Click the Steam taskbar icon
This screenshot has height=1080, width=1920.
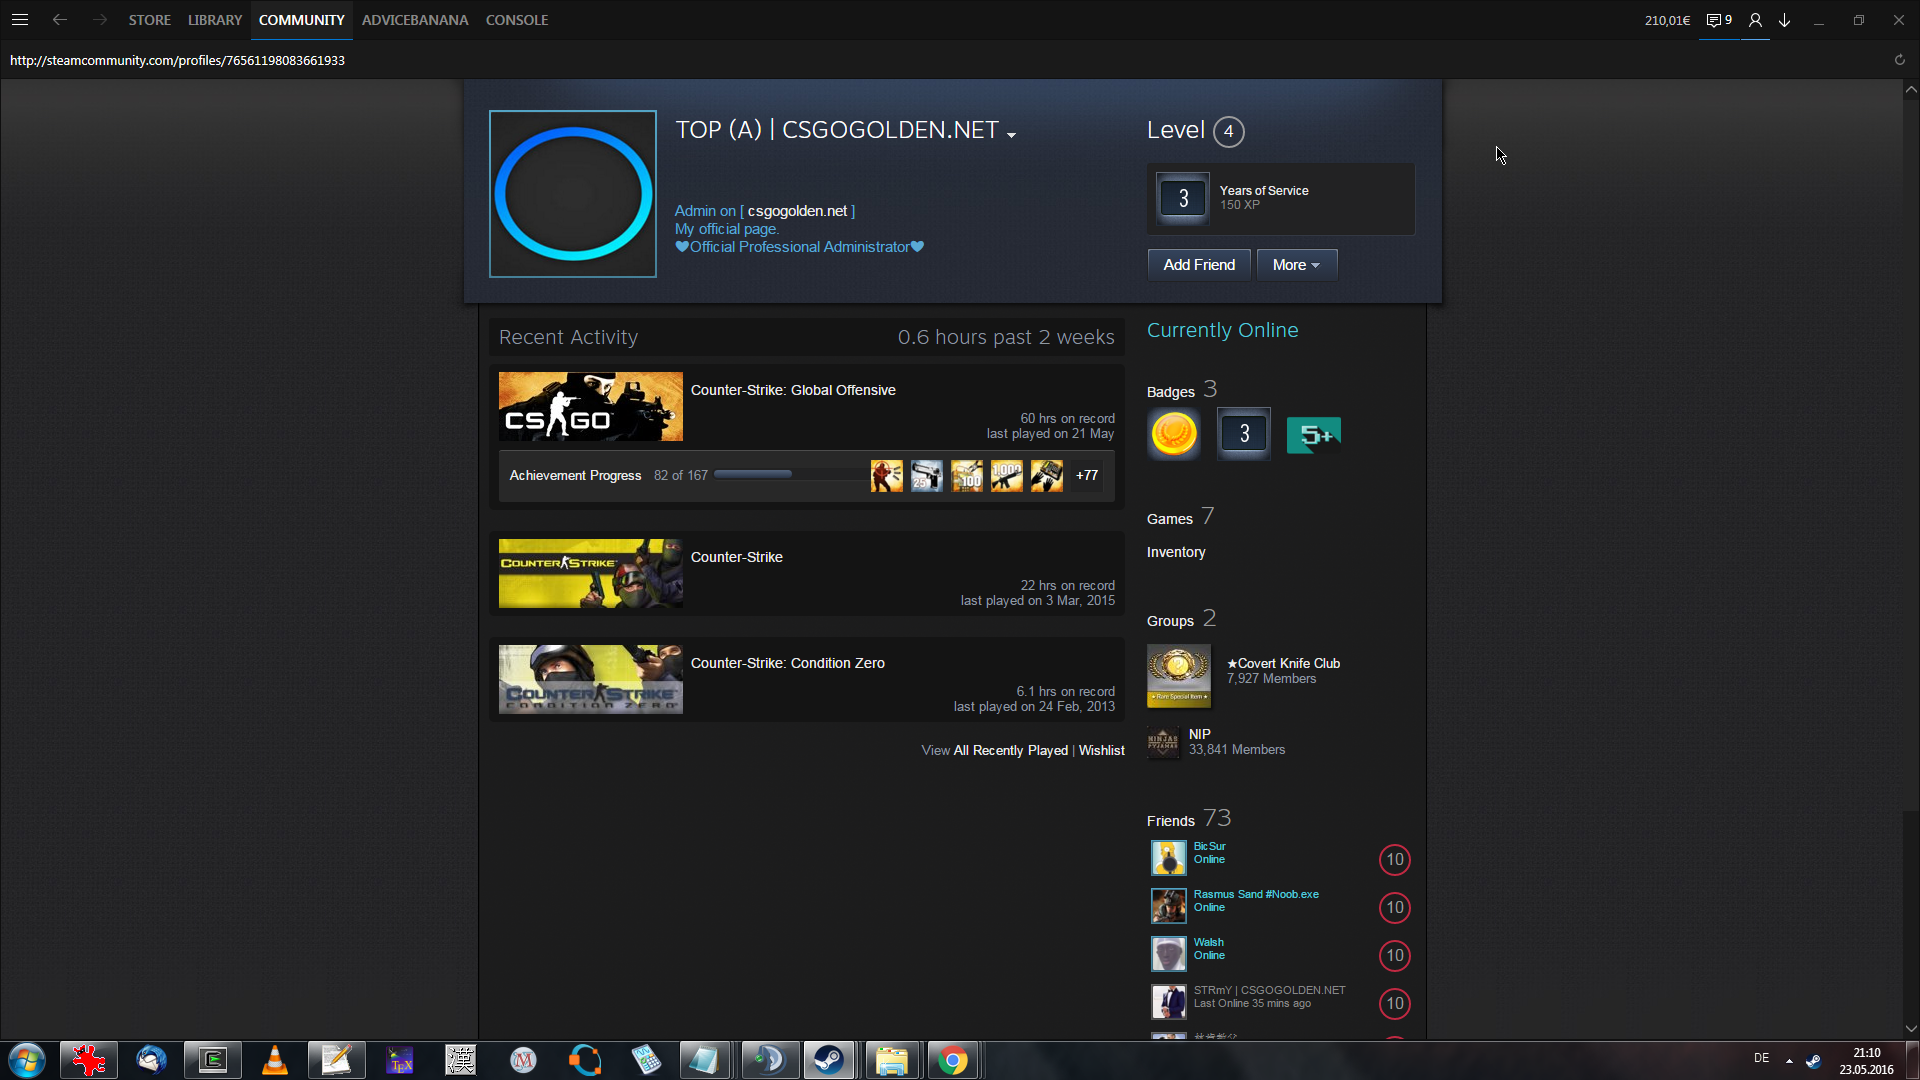[x=828, y=1059]
